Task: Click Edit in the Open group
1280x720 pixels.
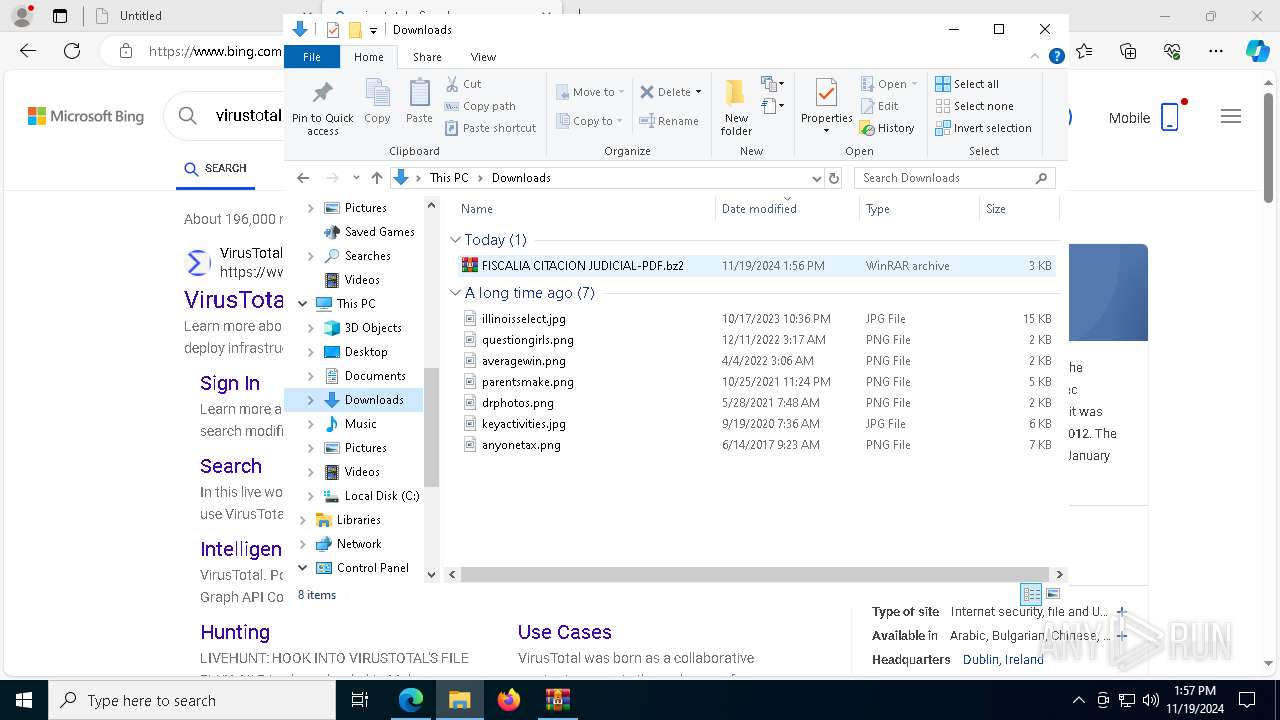Action: tap(879, 106)
